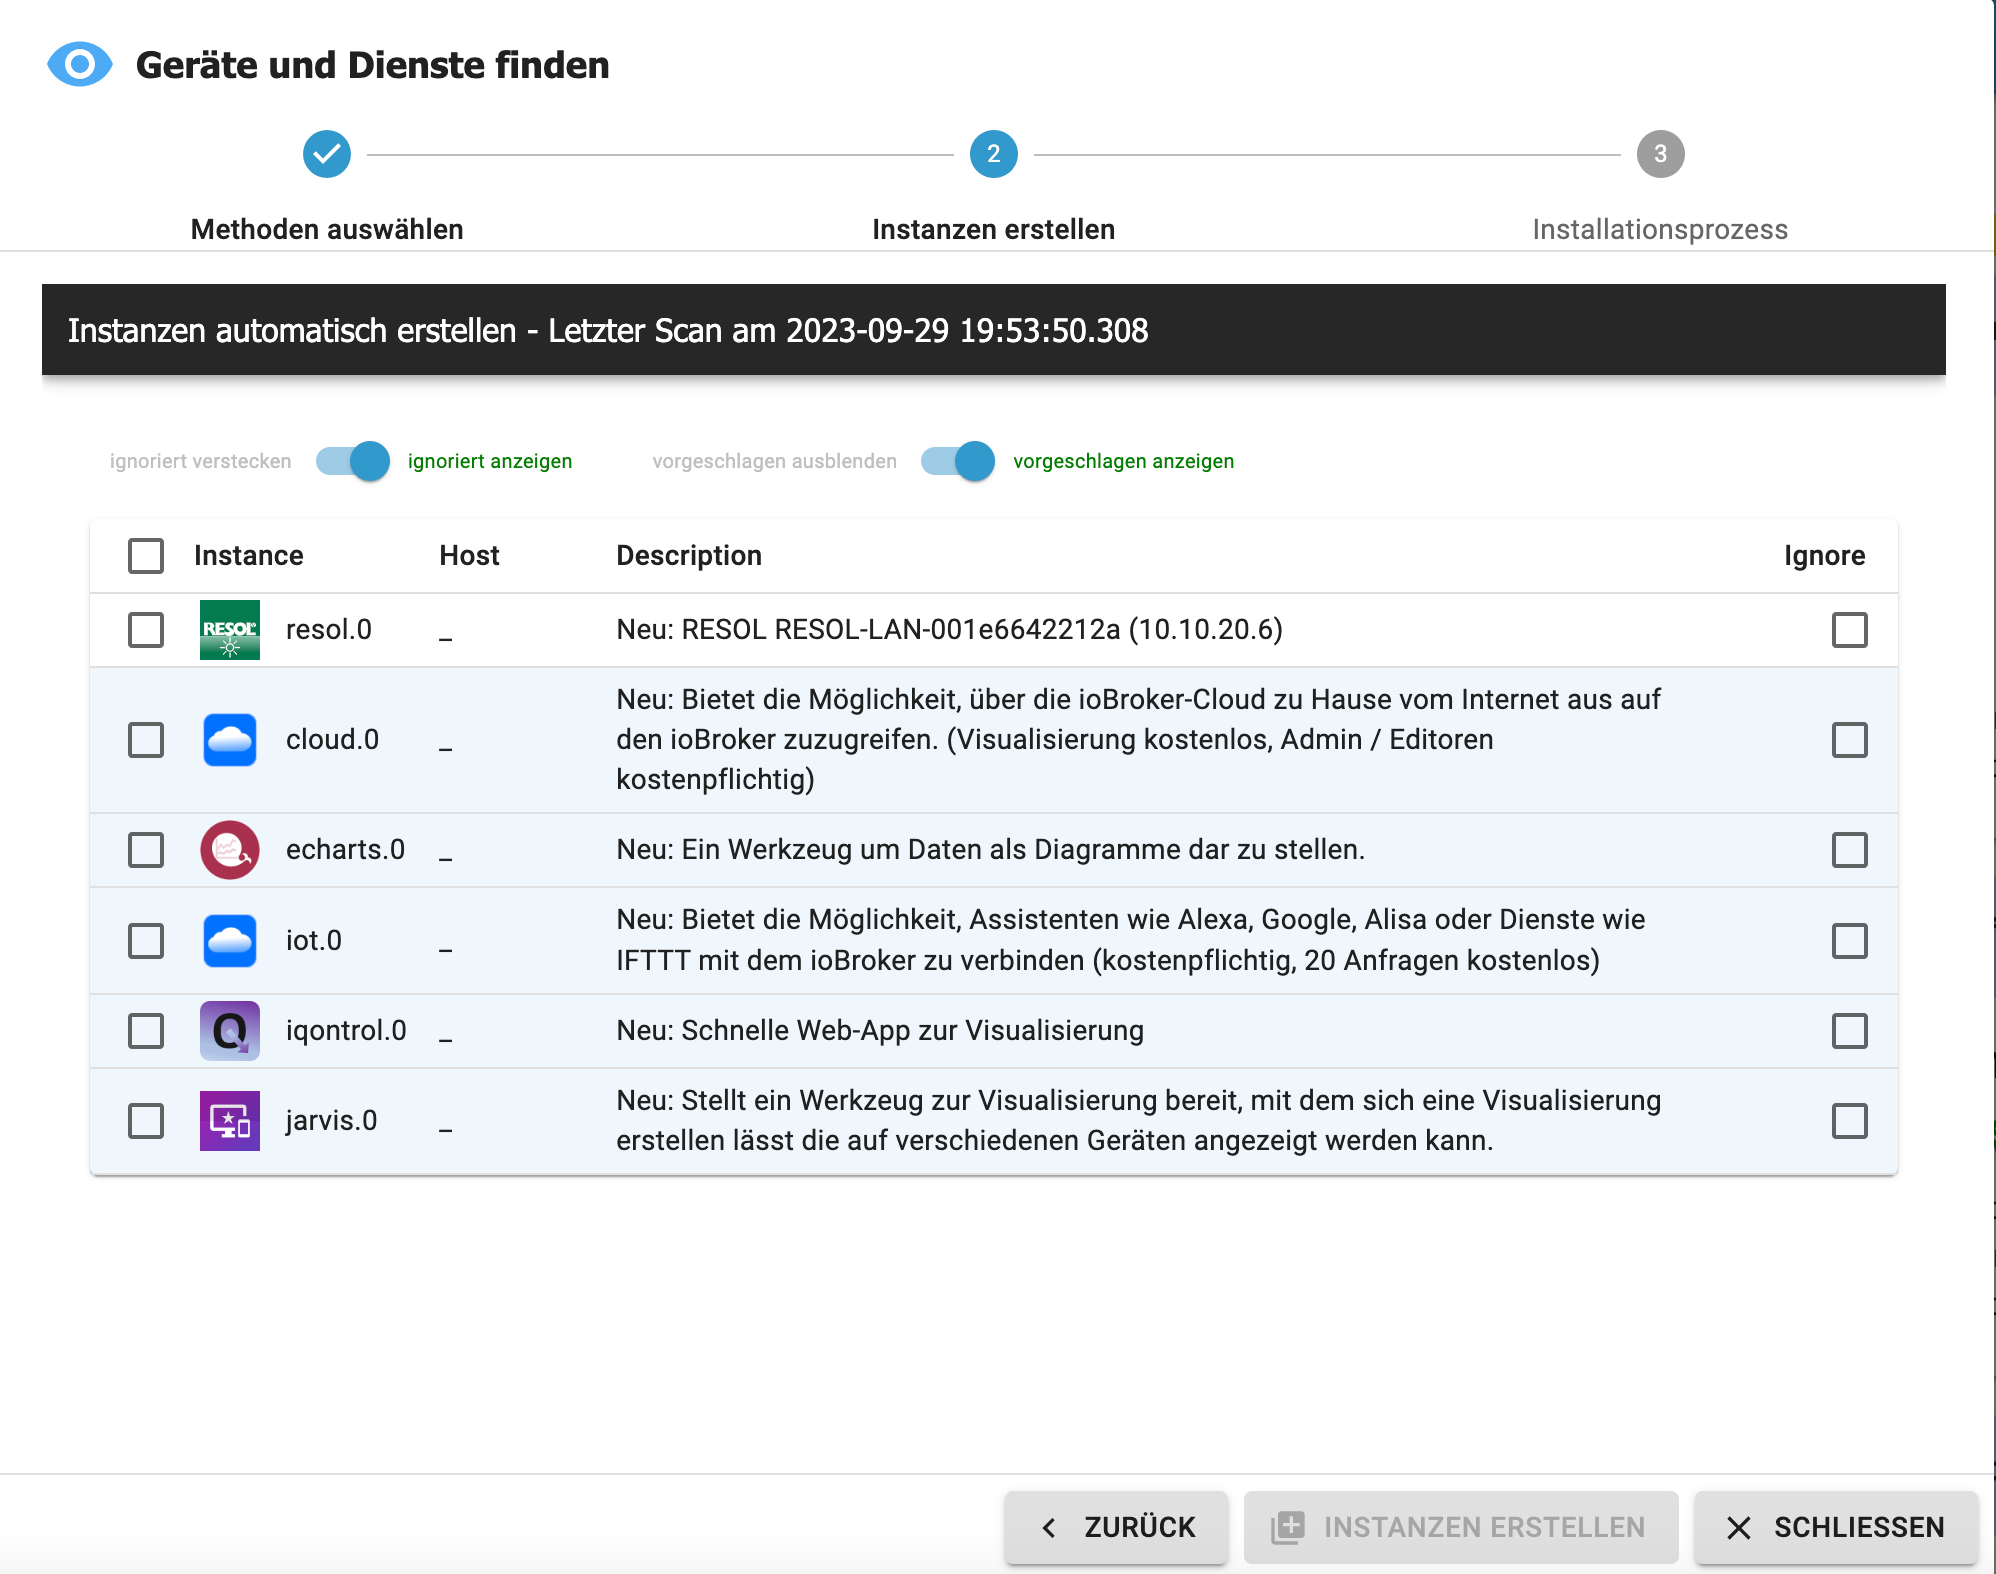Select the Installationsprozess step label
This screenshot has width=1996, height=1574.
coord(1660,229)
